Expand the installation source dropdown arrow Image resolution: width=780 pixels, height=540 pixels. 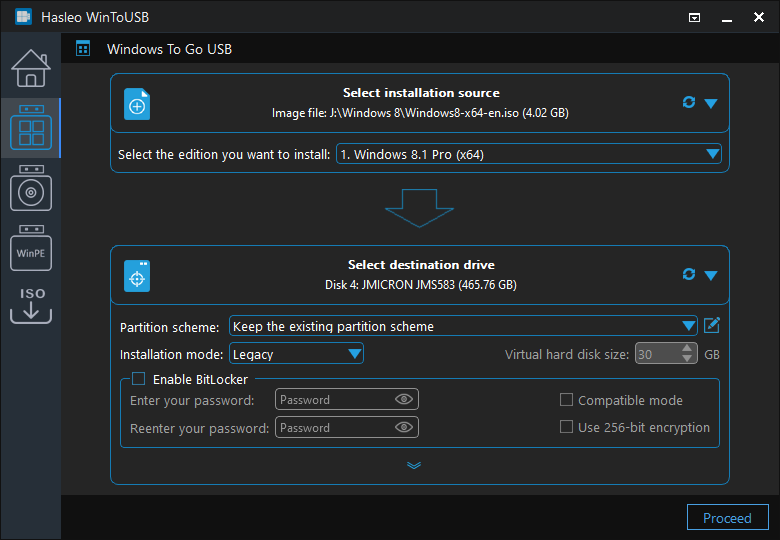click(x=711, y=103)
